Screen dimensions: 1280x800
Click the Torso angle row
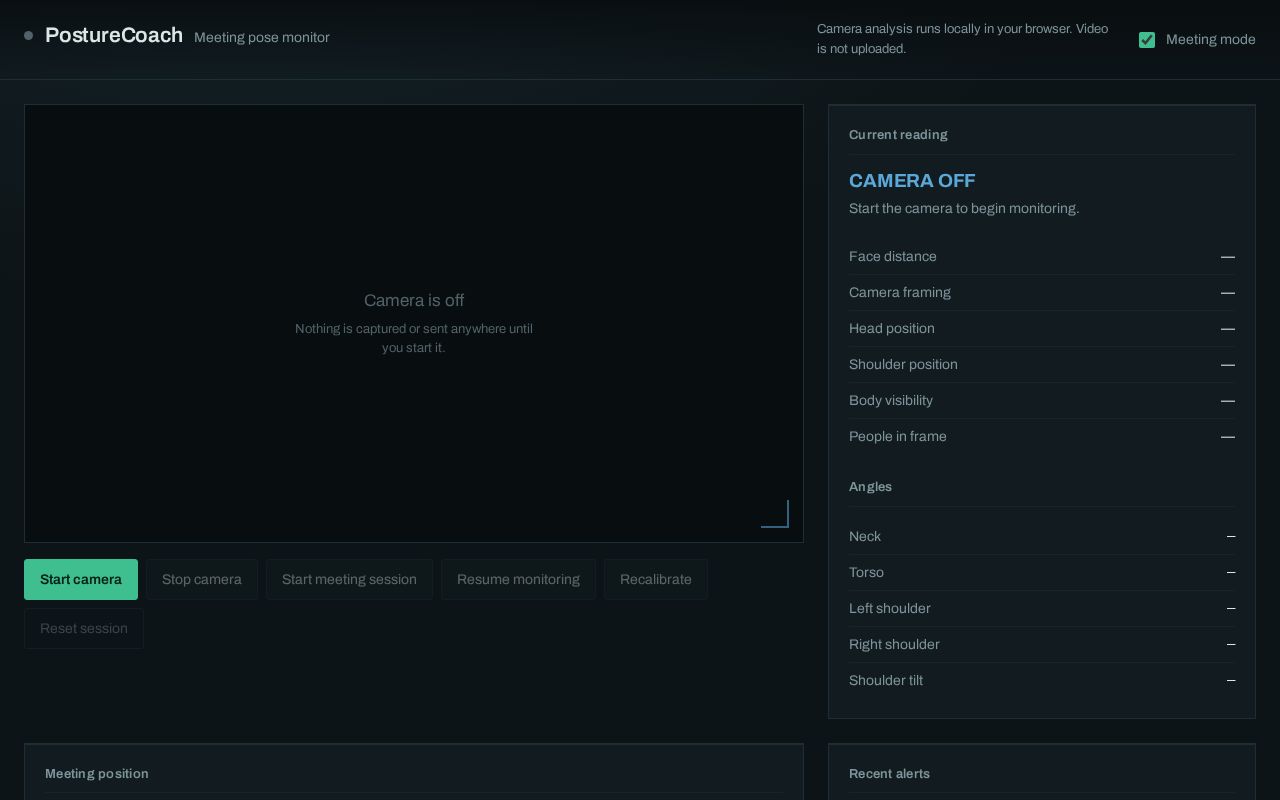[x=1042, y=573]
